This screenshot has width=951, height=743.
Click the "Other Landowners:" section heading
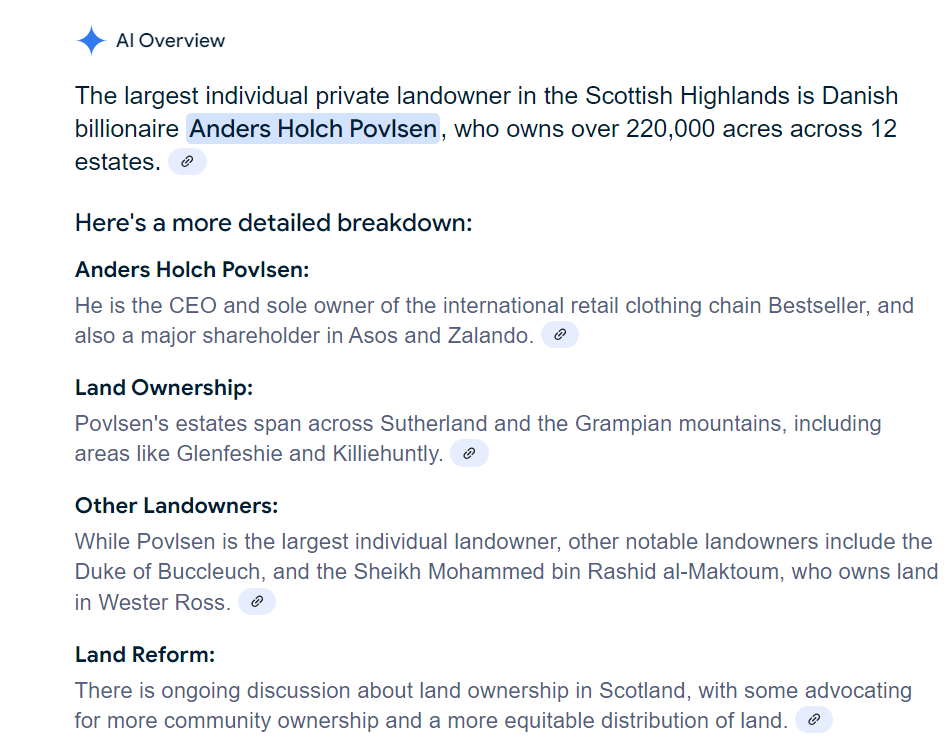coord(176,506)
